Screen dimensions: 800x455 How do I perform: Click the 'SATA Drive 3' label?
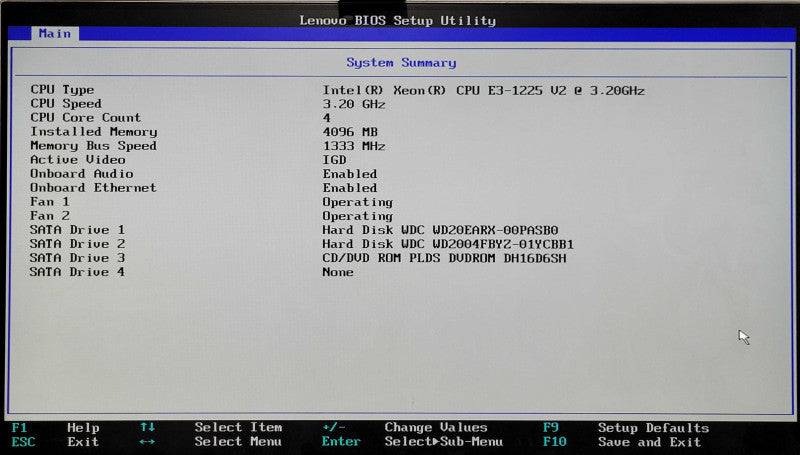77,258
